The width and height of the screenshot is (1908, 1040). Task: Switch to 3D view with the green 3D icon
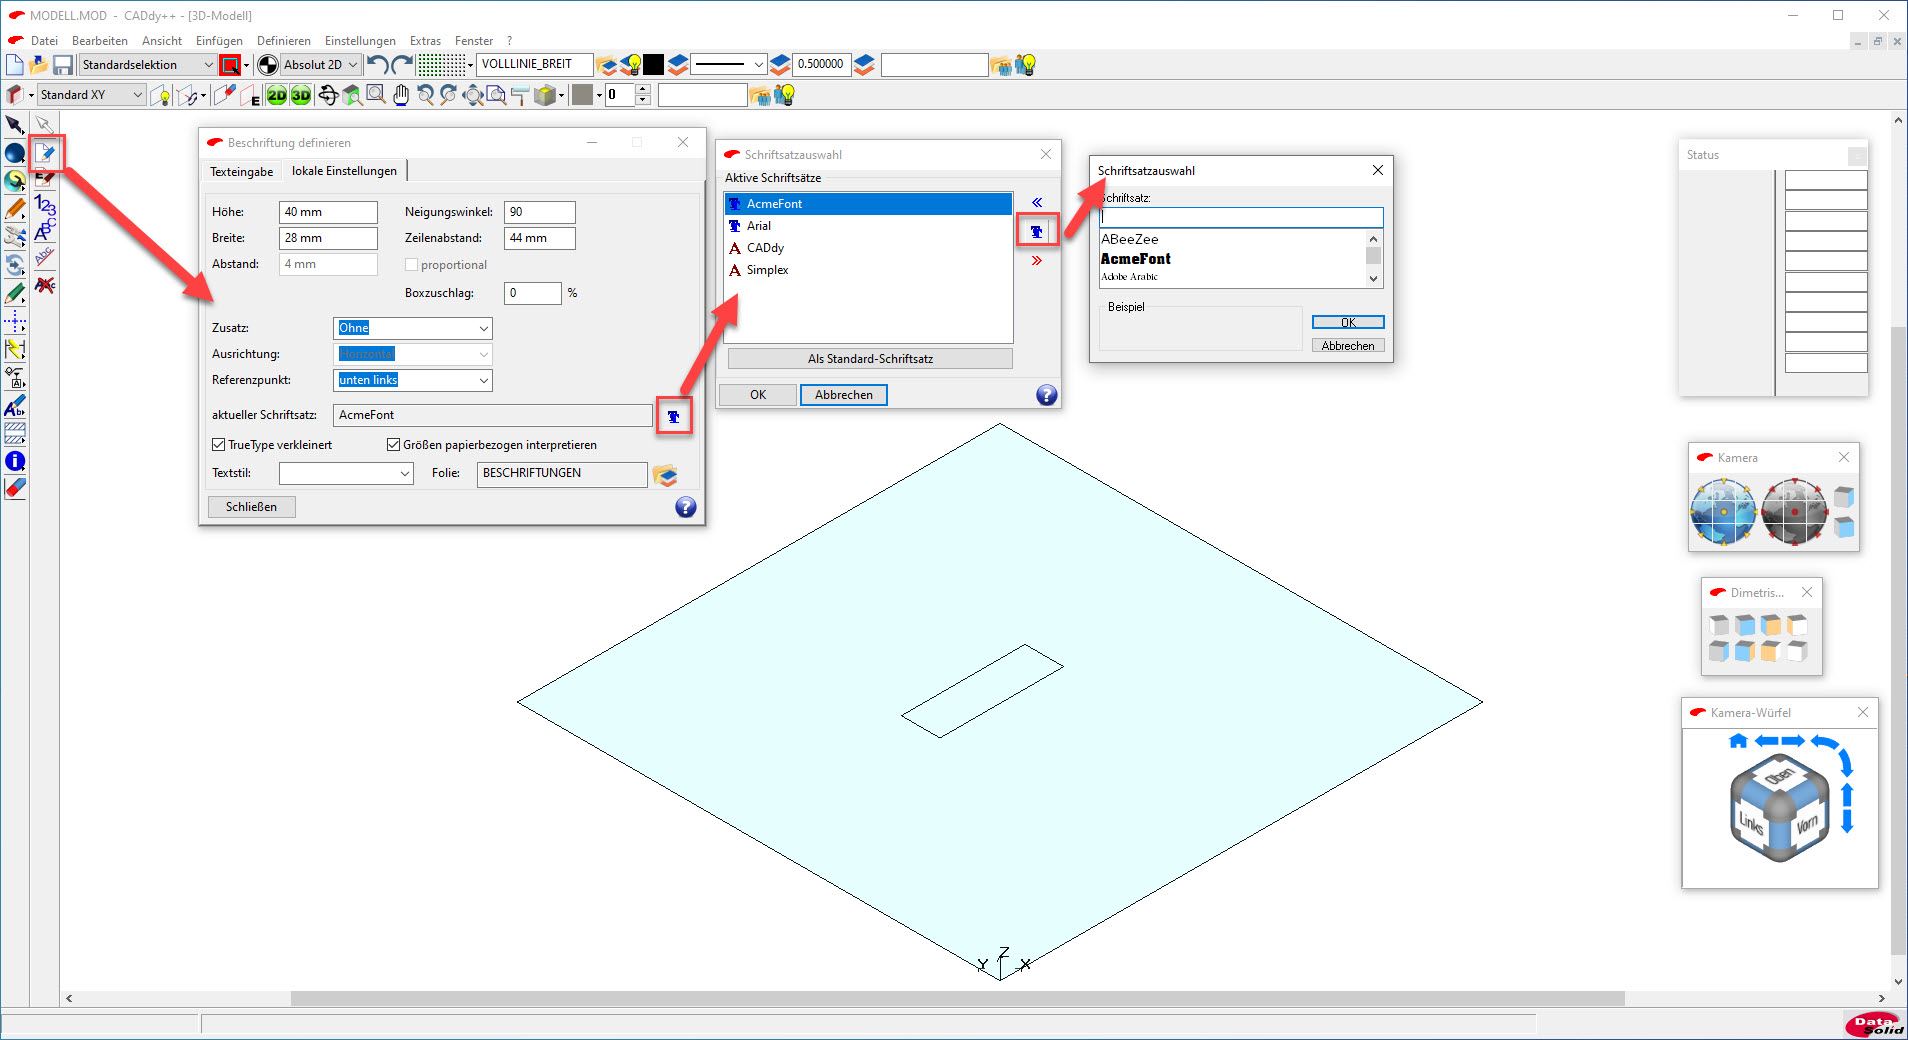pyautogui.click(x=301, y=95)
